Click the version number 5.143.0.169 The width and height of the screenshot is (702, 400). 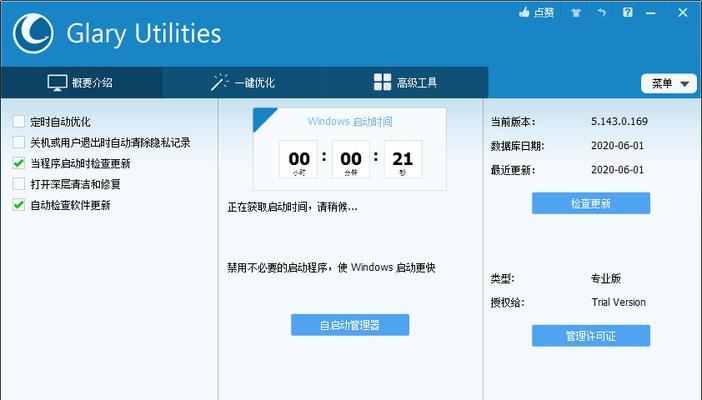pyautogui.click(x=620, y=121)
